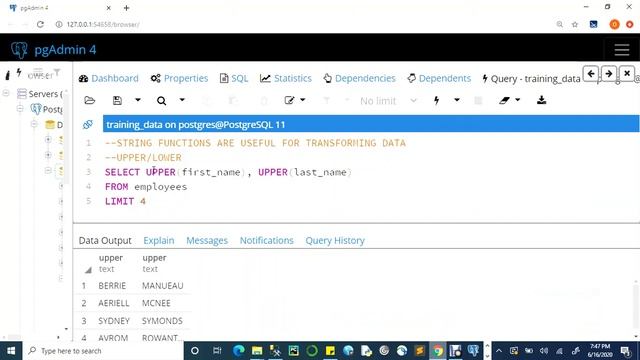The width and height of the screenshot is (640, 360).
Task: Open Chrome from the taskbar
Action: coord(438,351)
